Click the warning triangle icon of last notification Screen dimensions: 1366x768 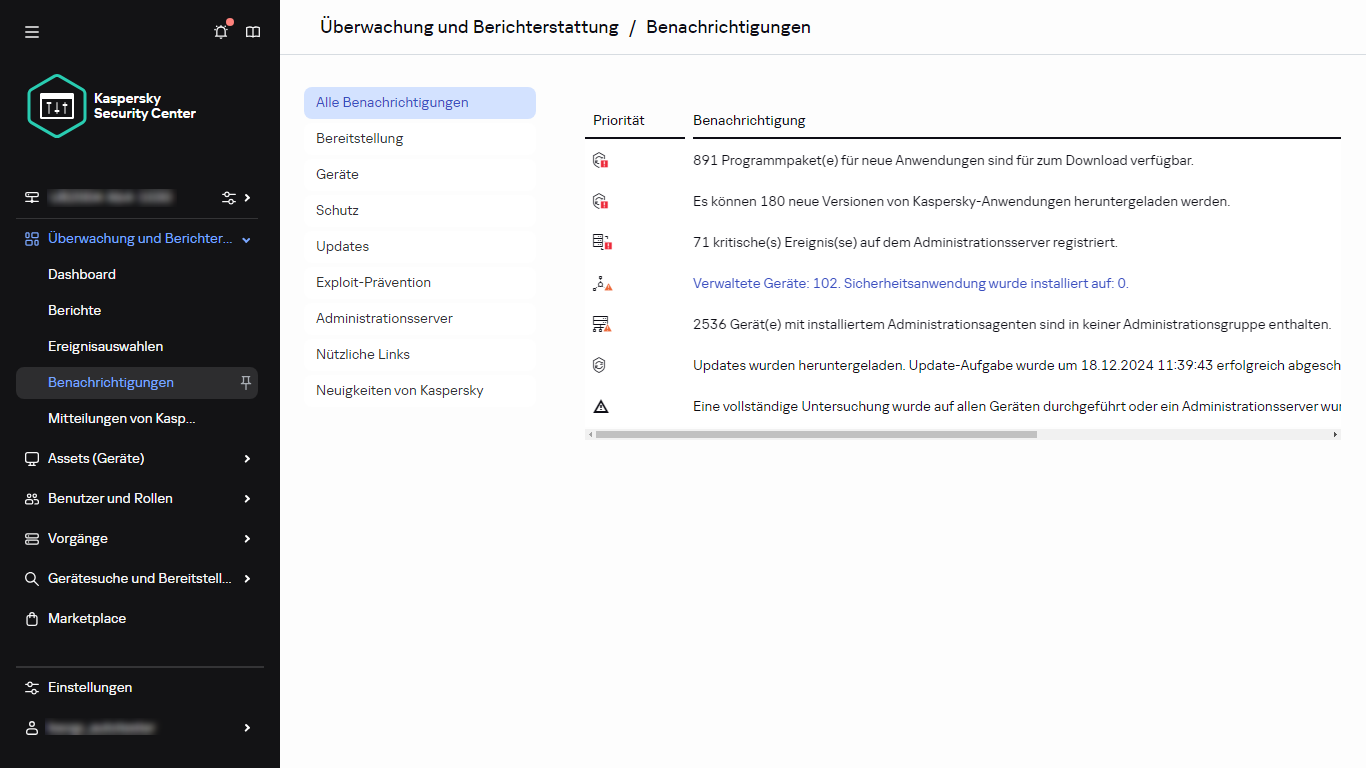[x=600, y=406]
